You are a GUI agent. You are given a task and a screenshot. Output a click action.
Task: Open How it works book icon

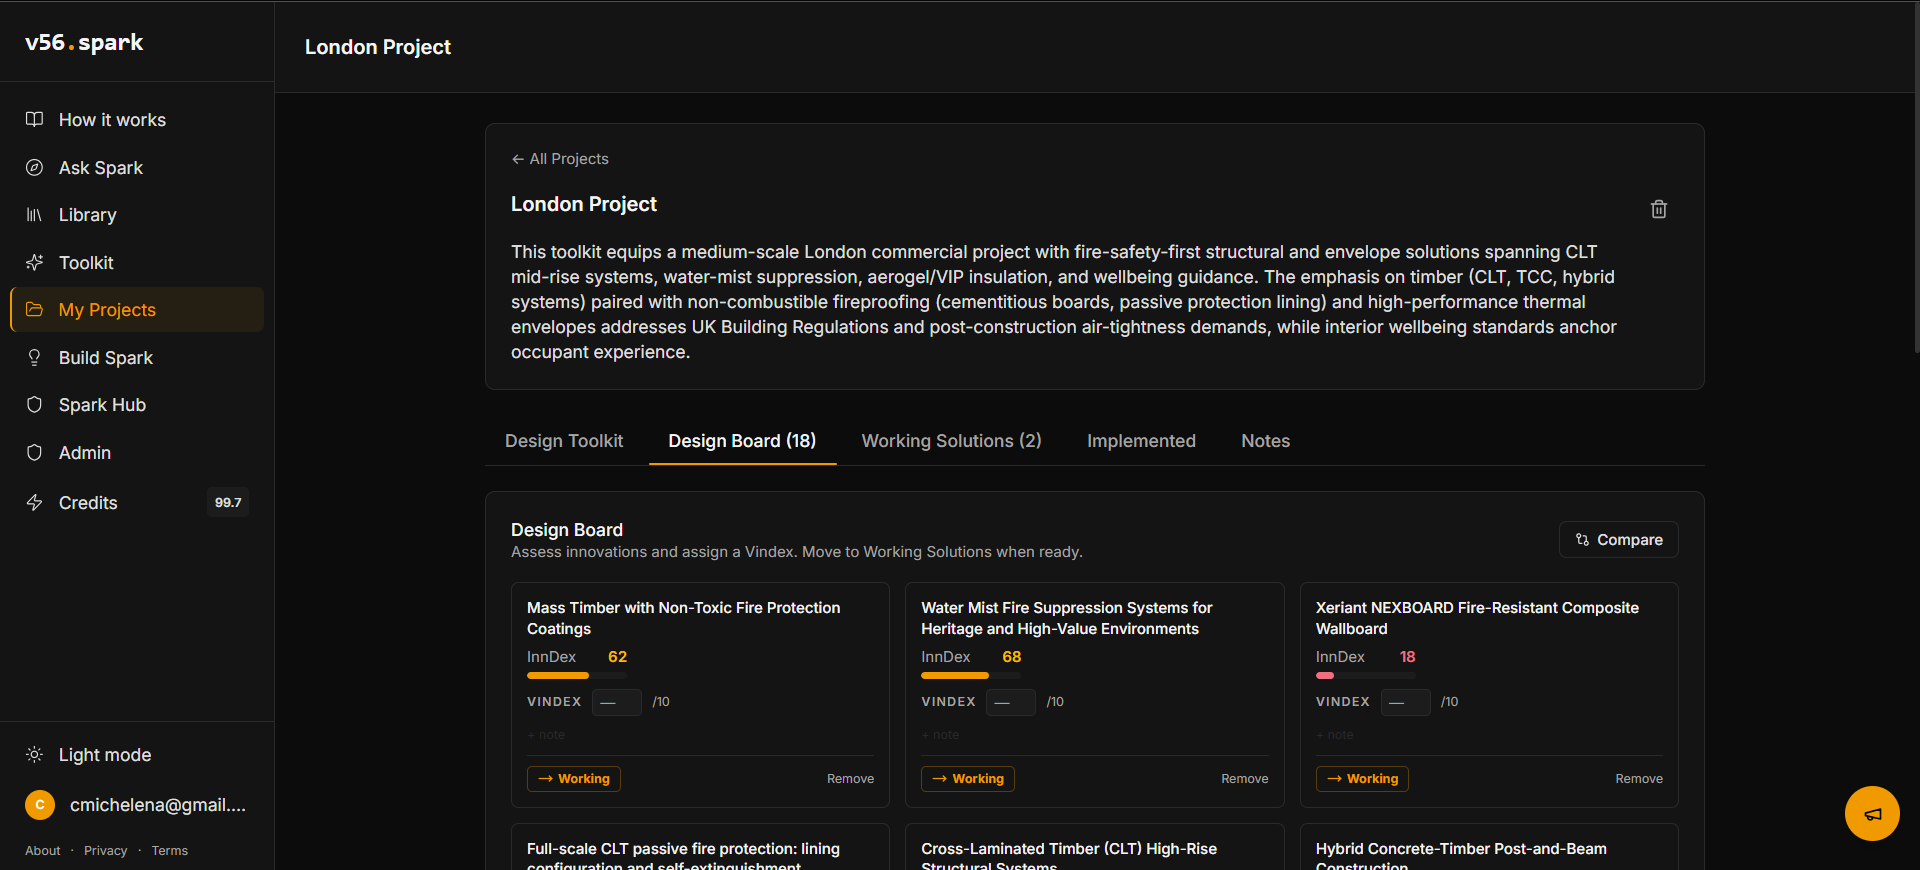[34, 119]
